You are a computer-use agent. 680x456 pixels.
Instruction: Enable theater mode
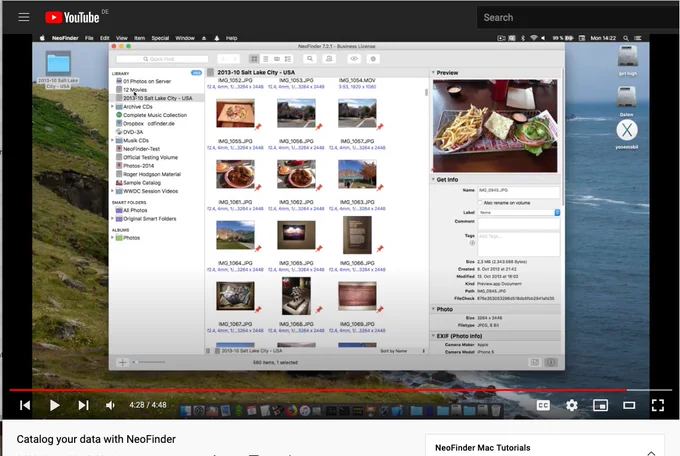629,405
